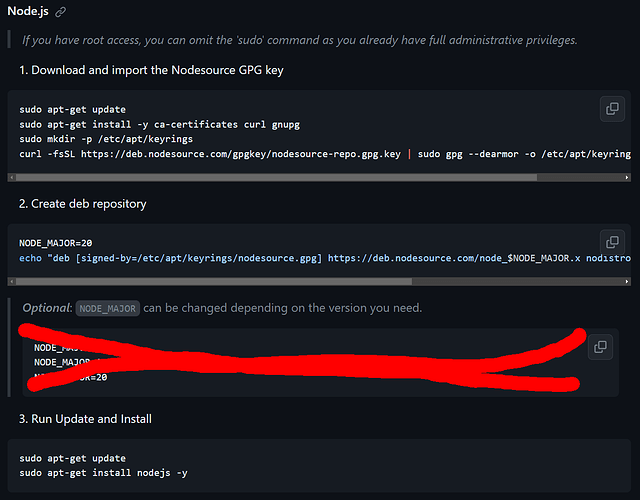Click '2. Create deb repository' step text
640x500 pixels.
[x=82, y=204]
